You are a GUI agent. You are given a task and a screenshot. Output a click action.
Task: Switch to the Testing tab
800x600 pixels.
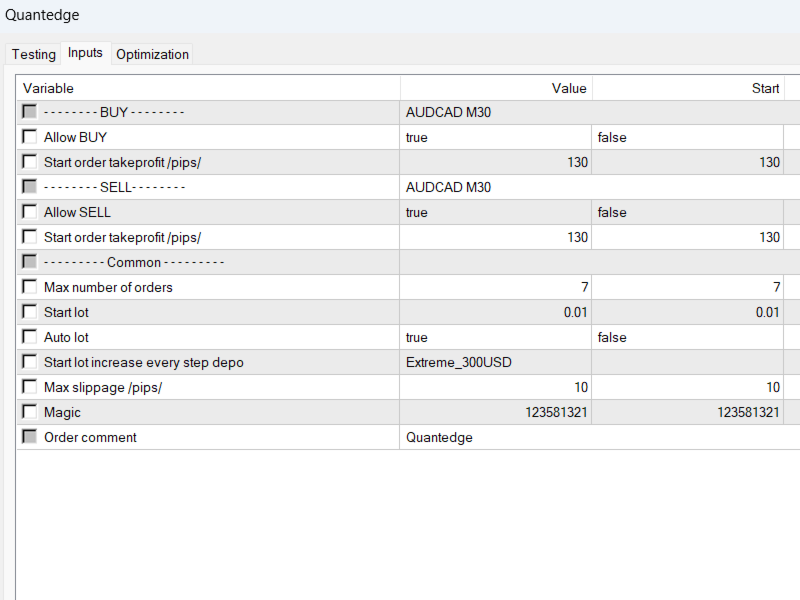[x=34, y=54]
